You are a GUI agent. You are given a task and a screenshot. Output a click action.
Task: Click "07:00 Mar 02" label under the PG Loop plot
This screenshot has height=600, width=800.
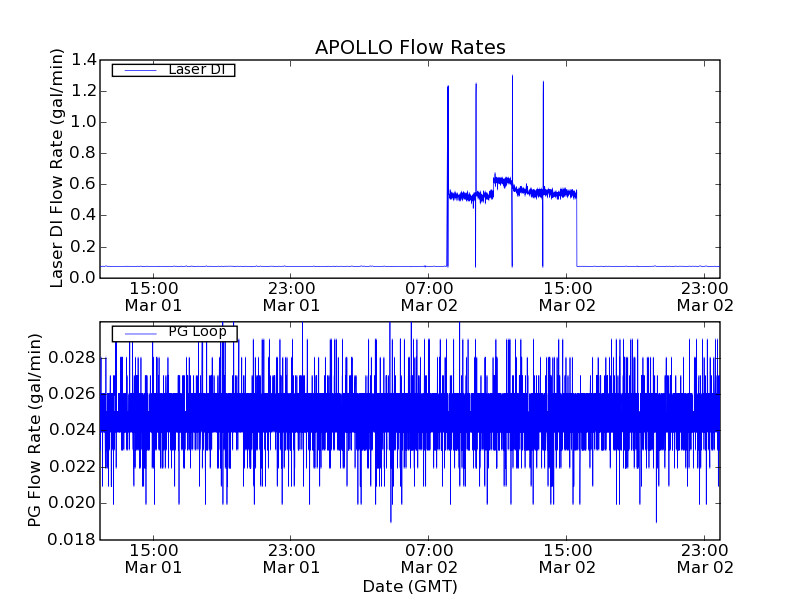pos(429,559)
